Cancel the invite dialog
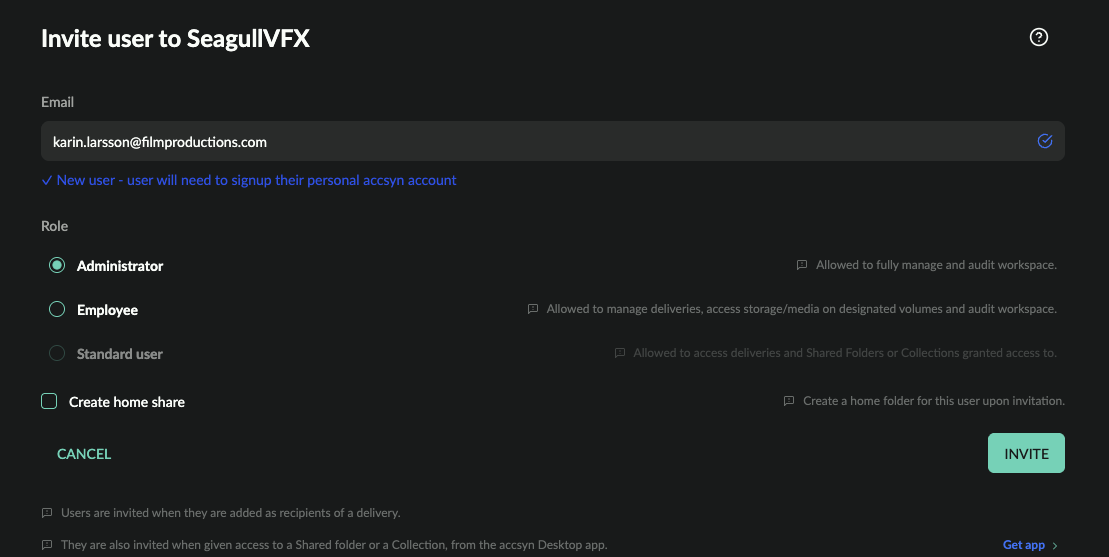The width and height of the screenshot is (1109, 557). point(84,454)
